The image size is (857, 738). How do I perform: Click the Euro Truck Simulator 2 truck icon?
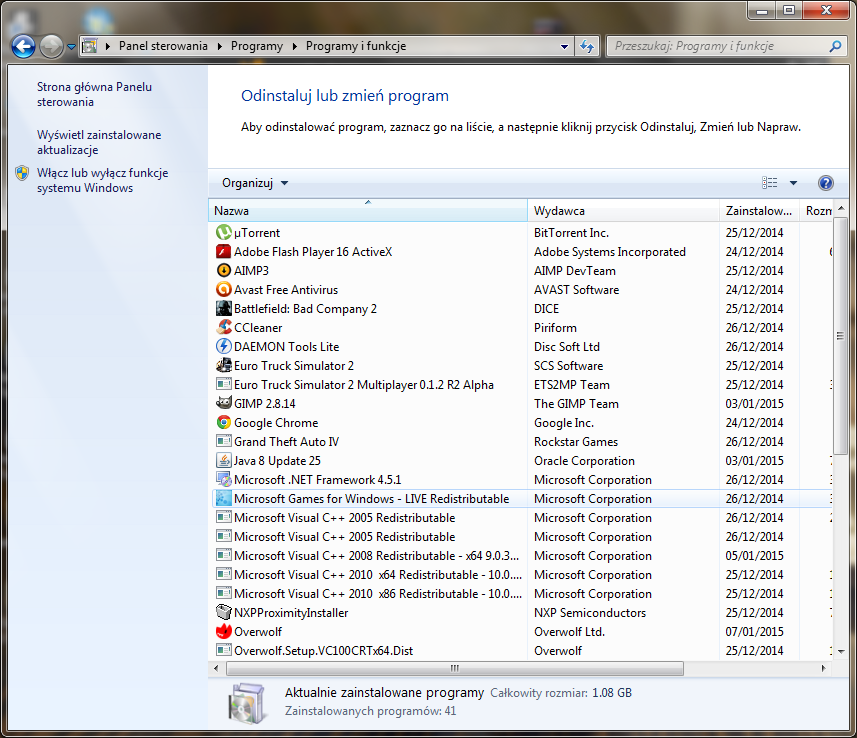pyautogui.click(x=224, y=365)
